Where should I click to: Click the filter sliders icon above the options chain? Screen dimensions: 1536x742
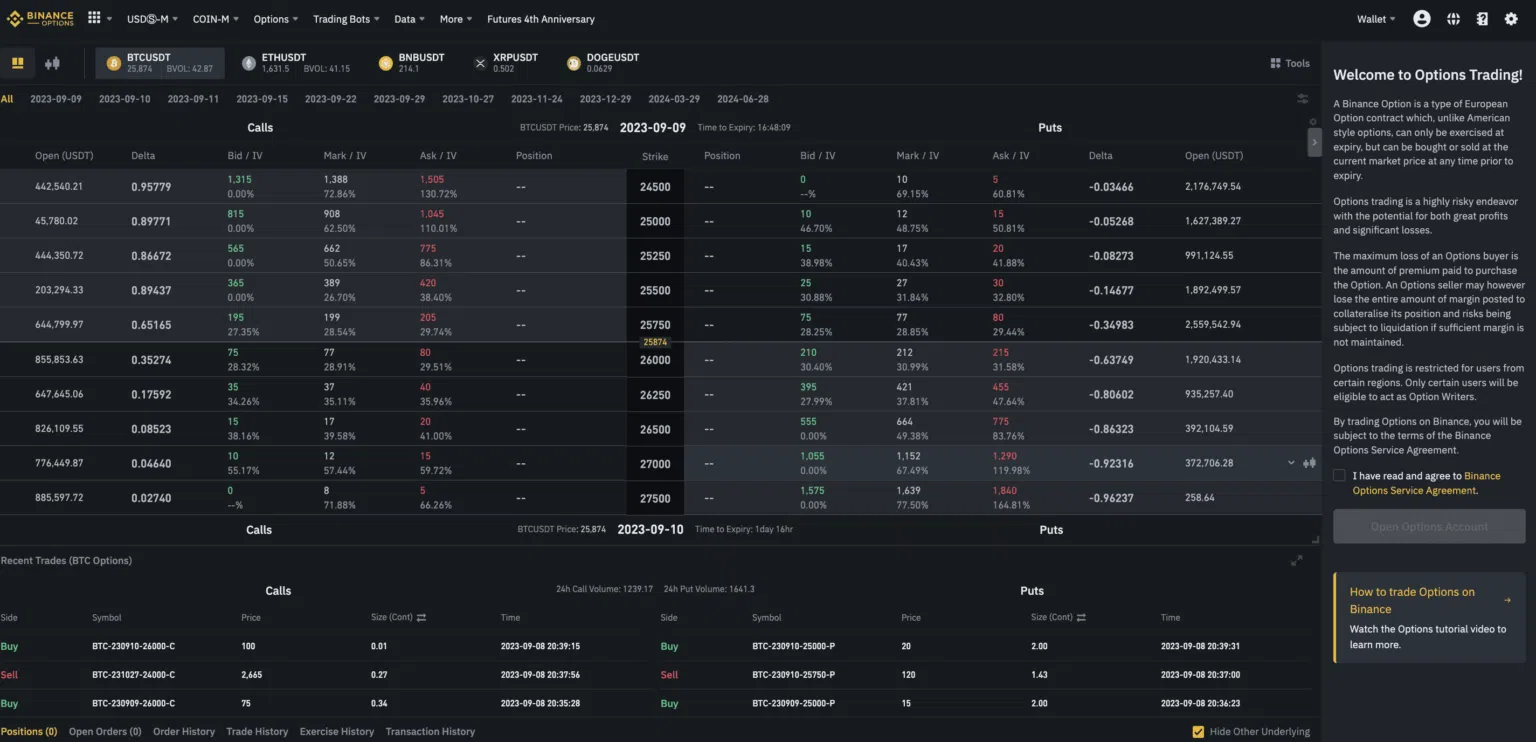coord(1302,99)
